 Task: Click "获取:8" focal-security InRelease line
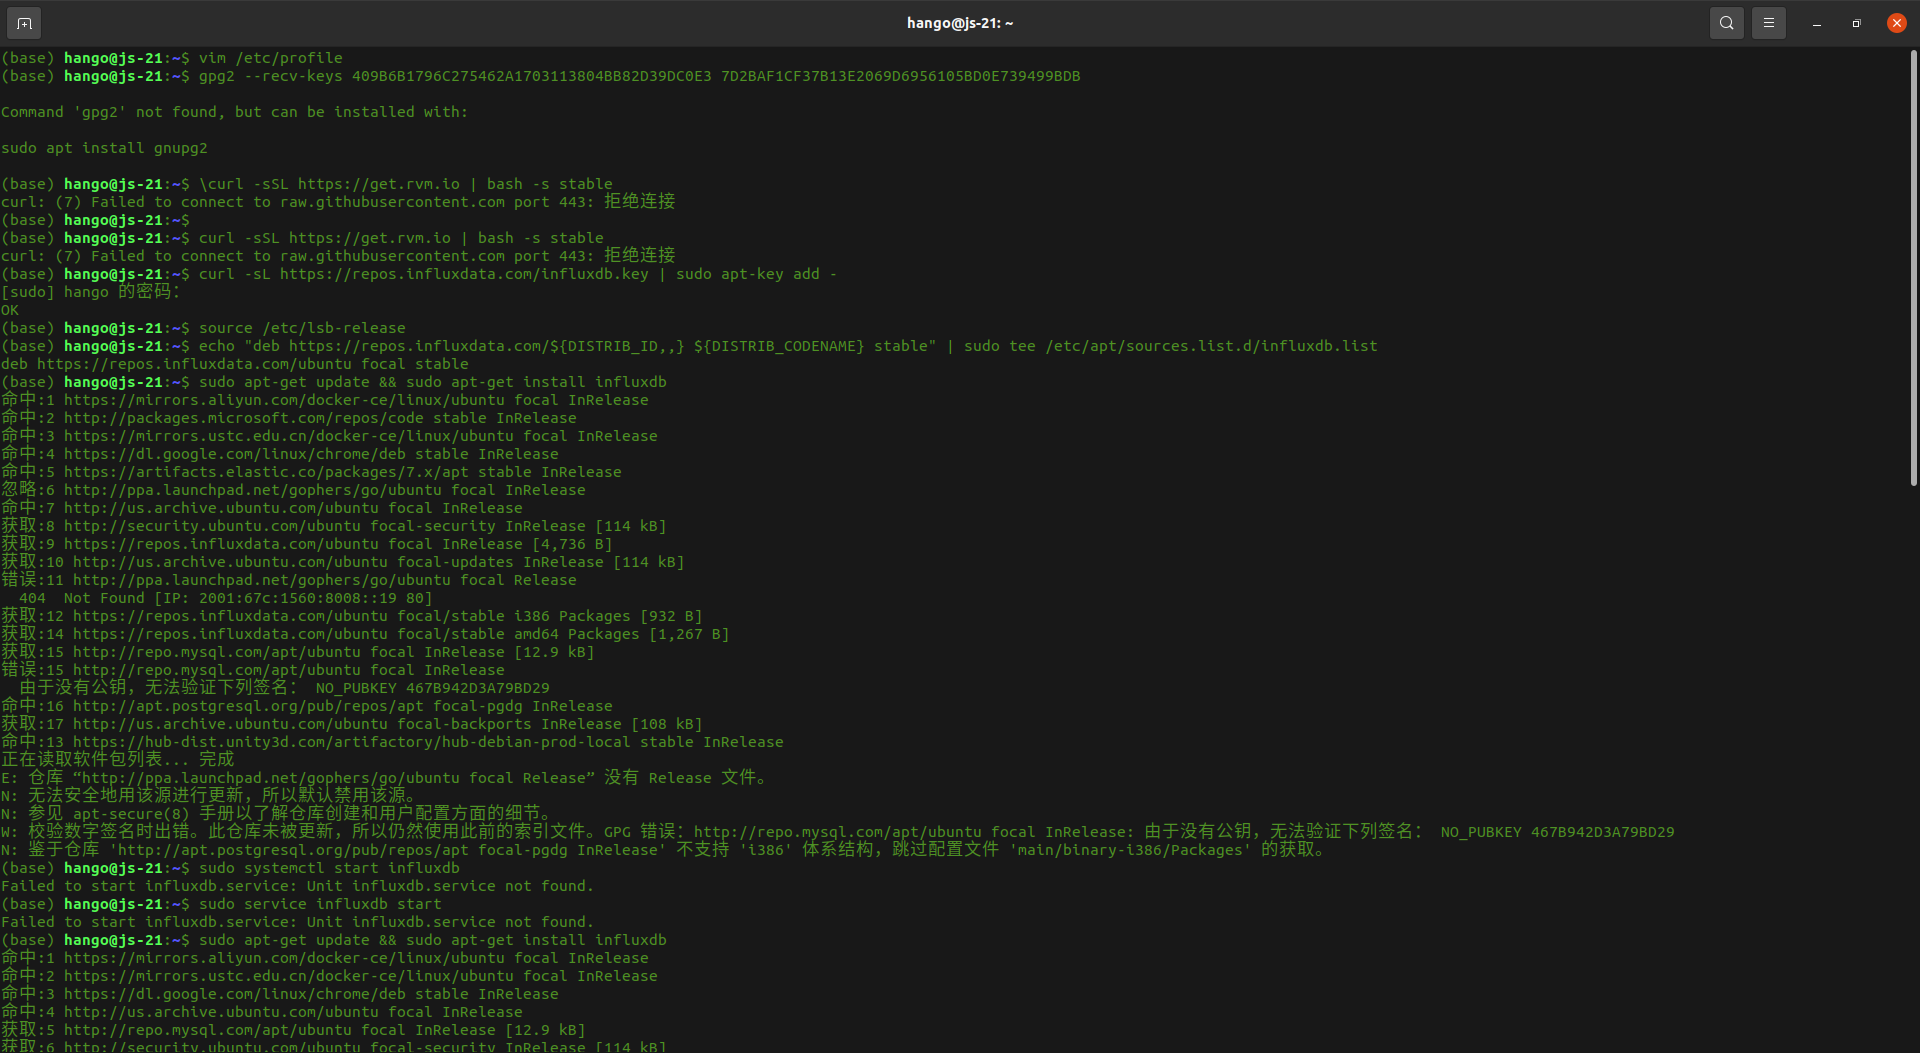[334, 526]
